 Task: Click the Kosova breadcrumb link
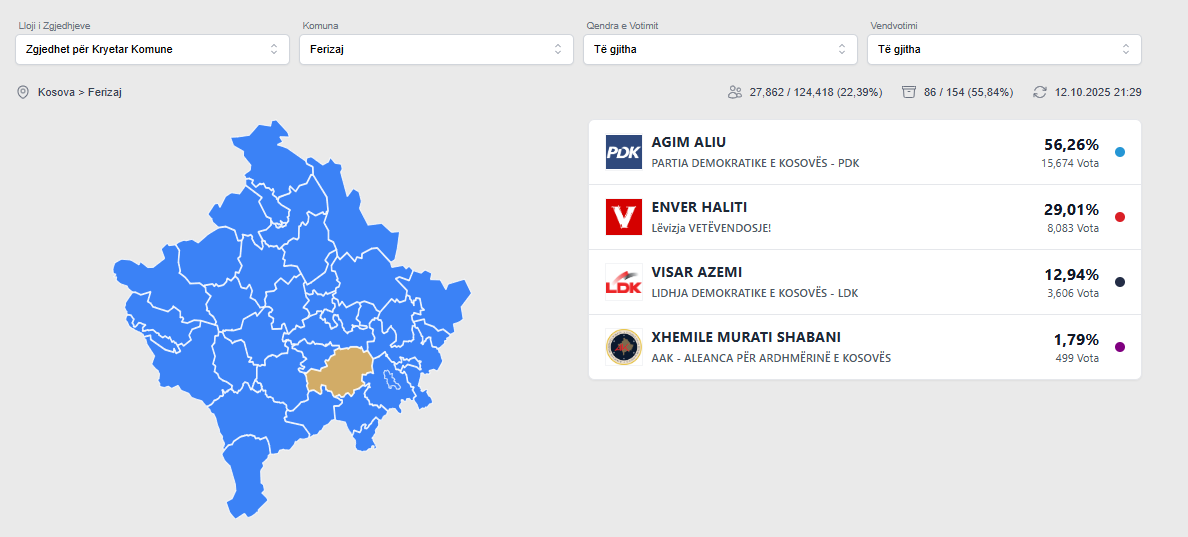58,92
